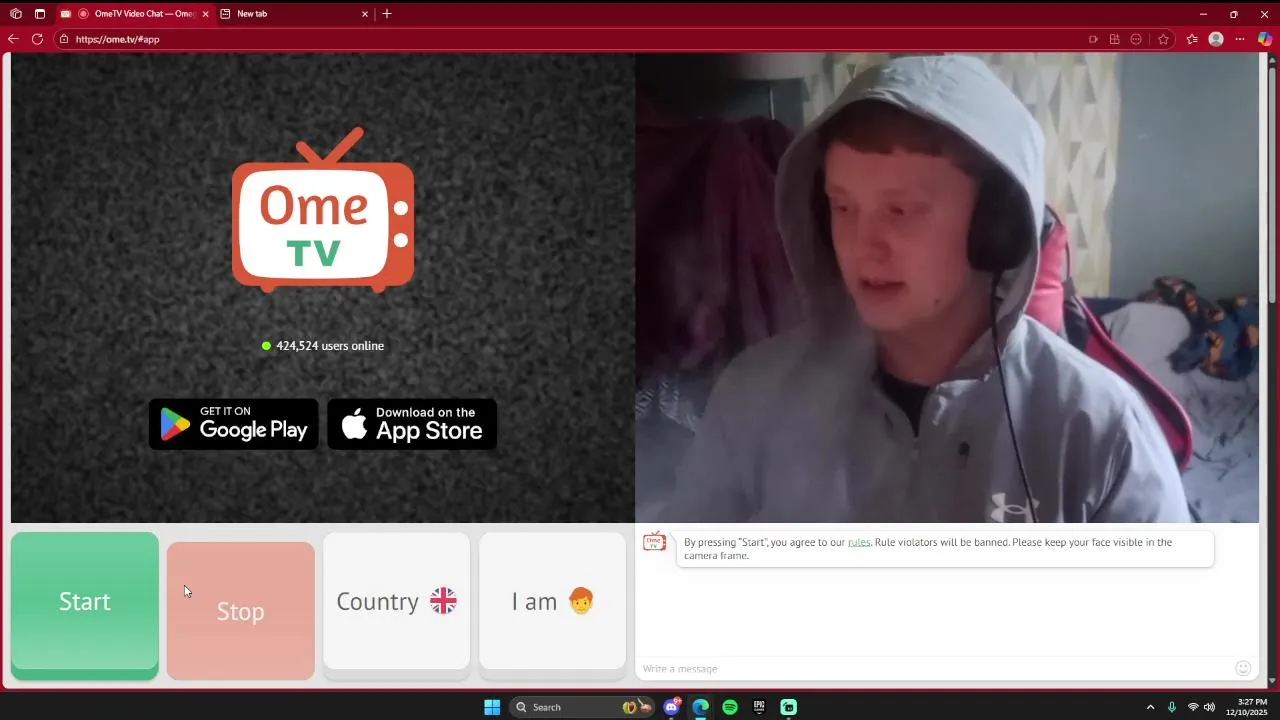The width and height of the screenshot is (1280, 720).
Task: Open the favorites list icon
Action: tap(1192, 39)
